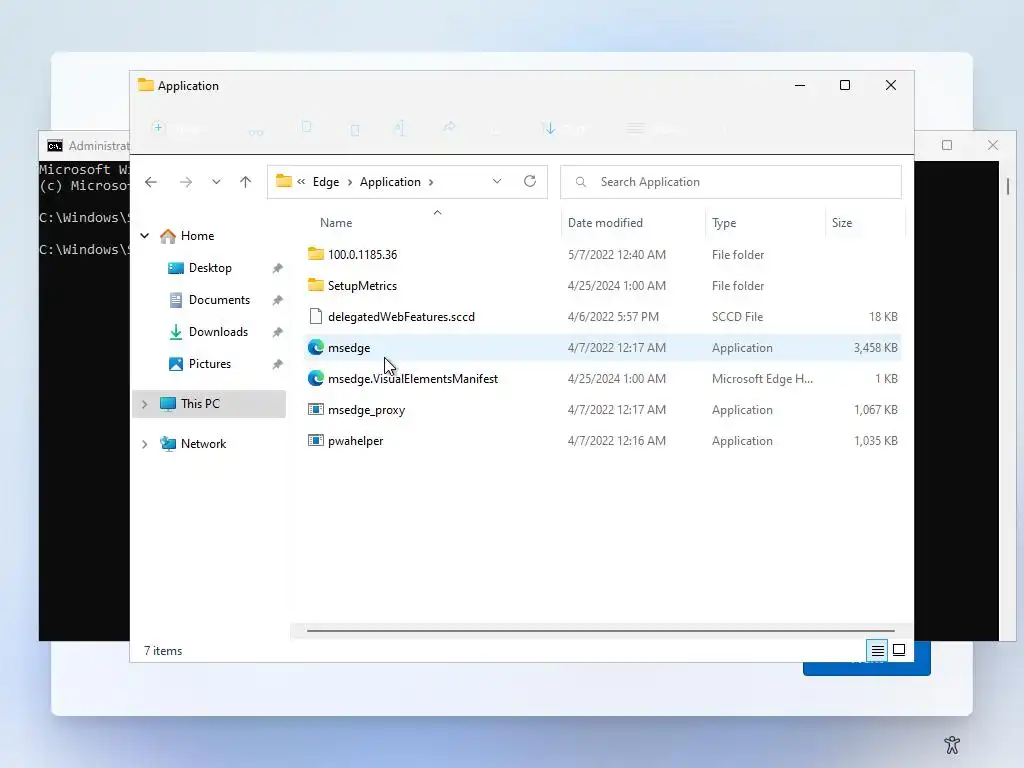Go forward with the right arrow button

[x=186, y=182]
